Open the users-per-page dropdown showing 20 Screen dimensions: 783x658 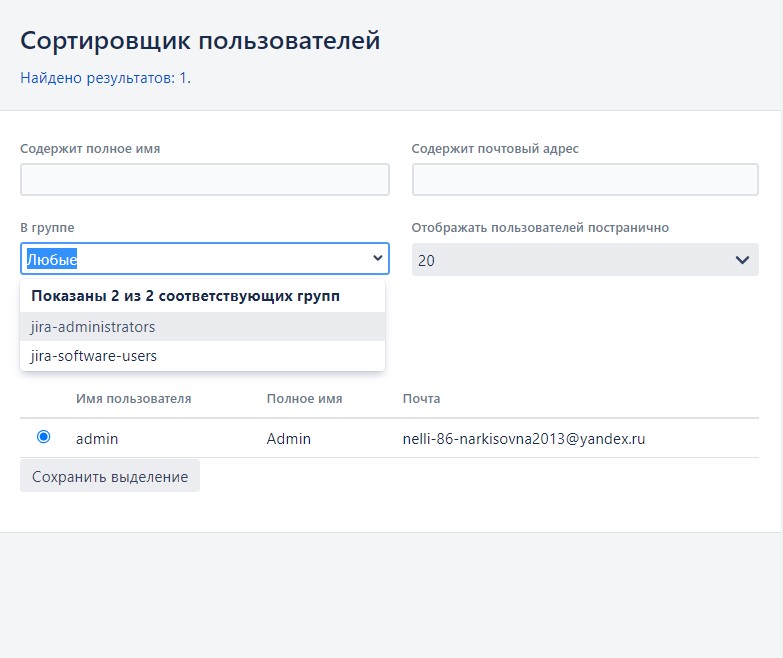tap(585, 260)
